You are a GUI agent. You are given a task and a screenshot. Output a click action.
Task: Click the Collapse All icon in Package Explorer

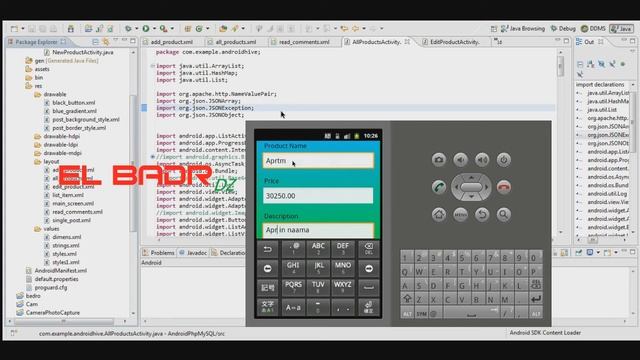click(95, 42)
